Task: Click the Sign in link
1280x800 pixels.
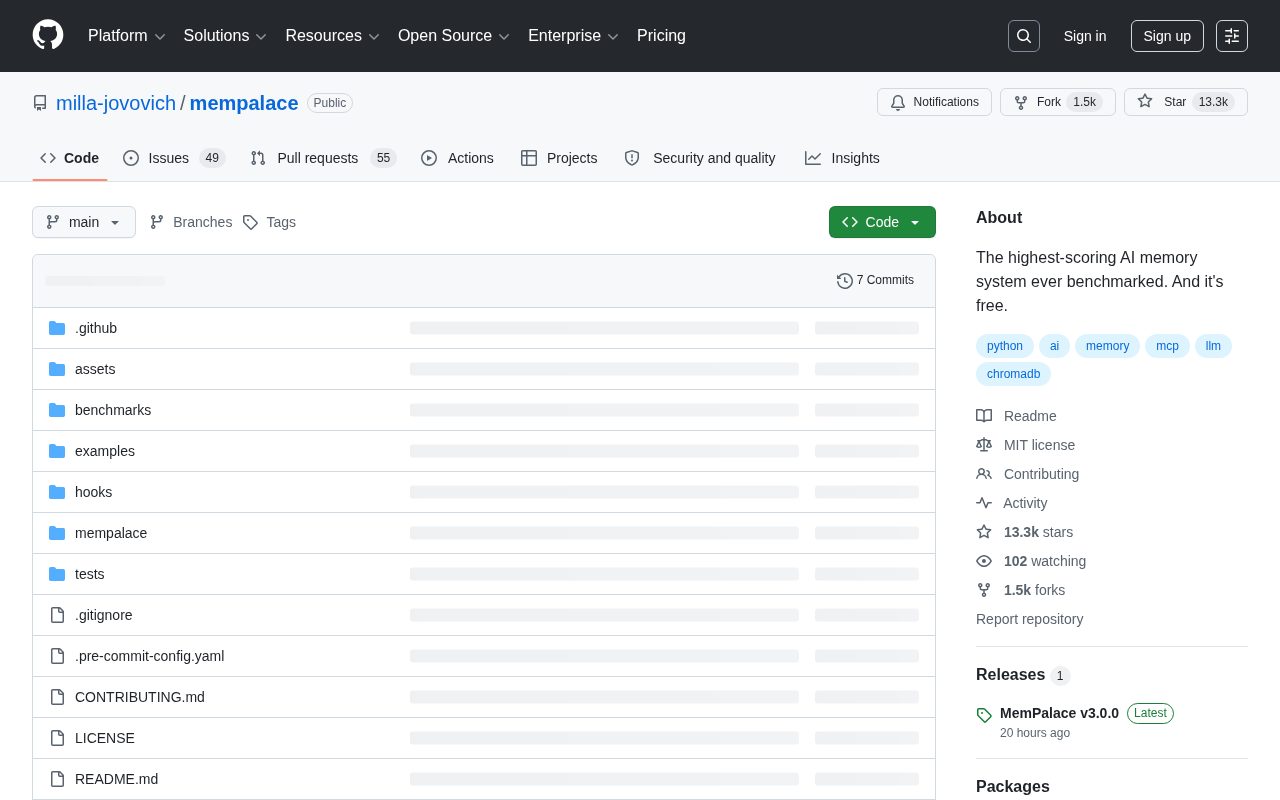Action: [1085, 36]
